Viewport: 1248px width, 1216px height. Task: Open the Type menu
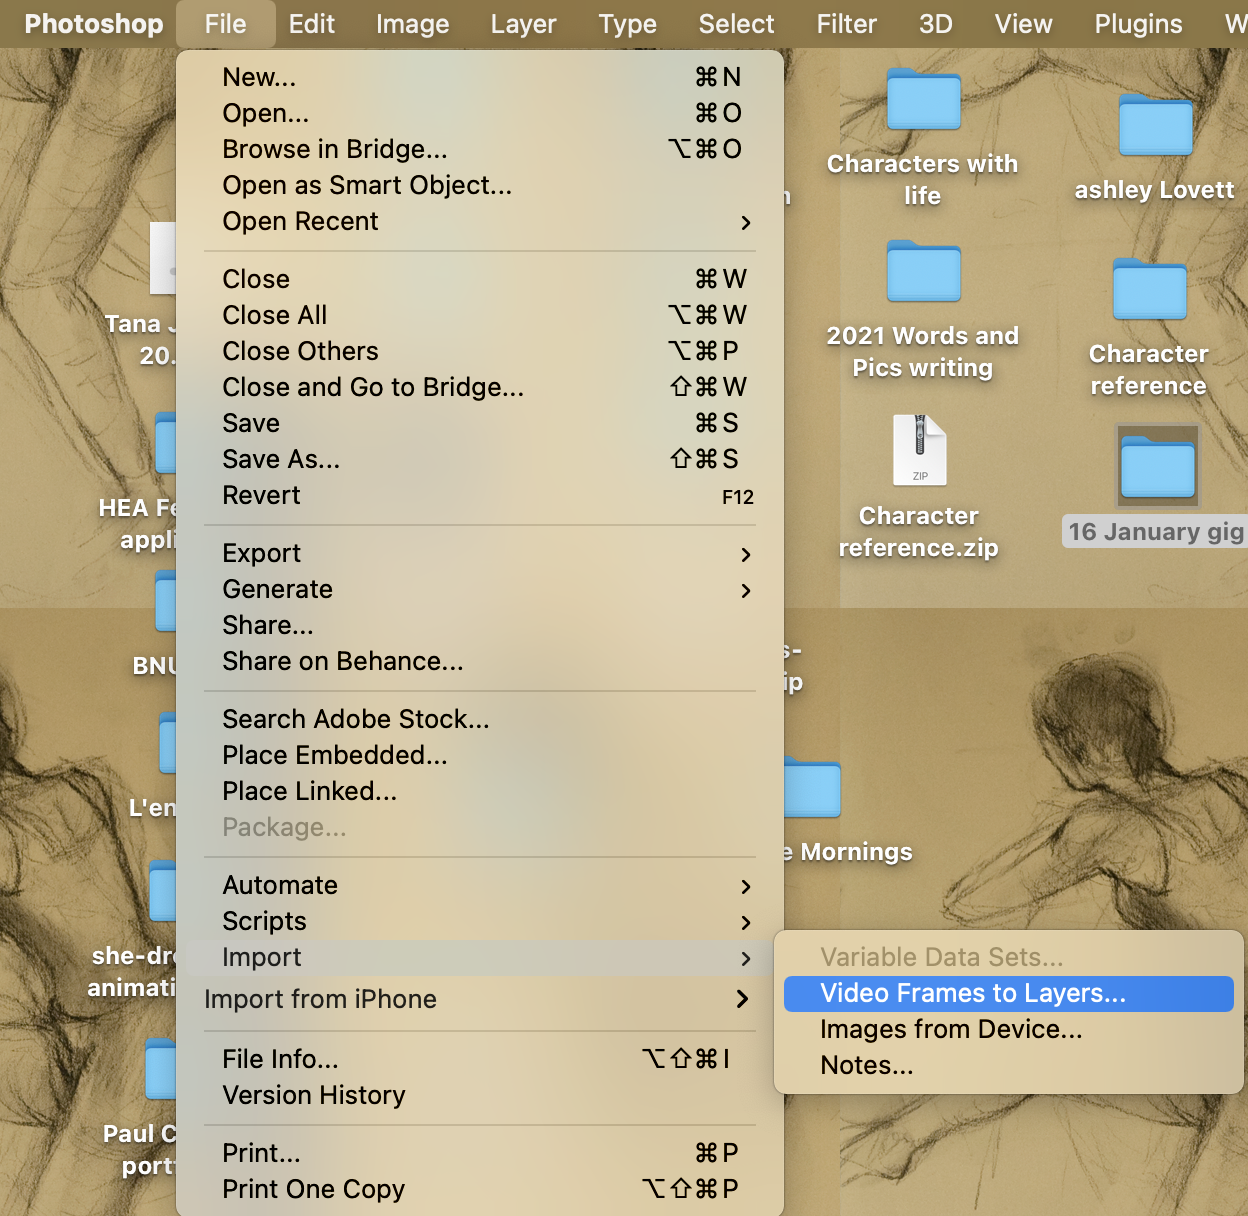(627, 24)
